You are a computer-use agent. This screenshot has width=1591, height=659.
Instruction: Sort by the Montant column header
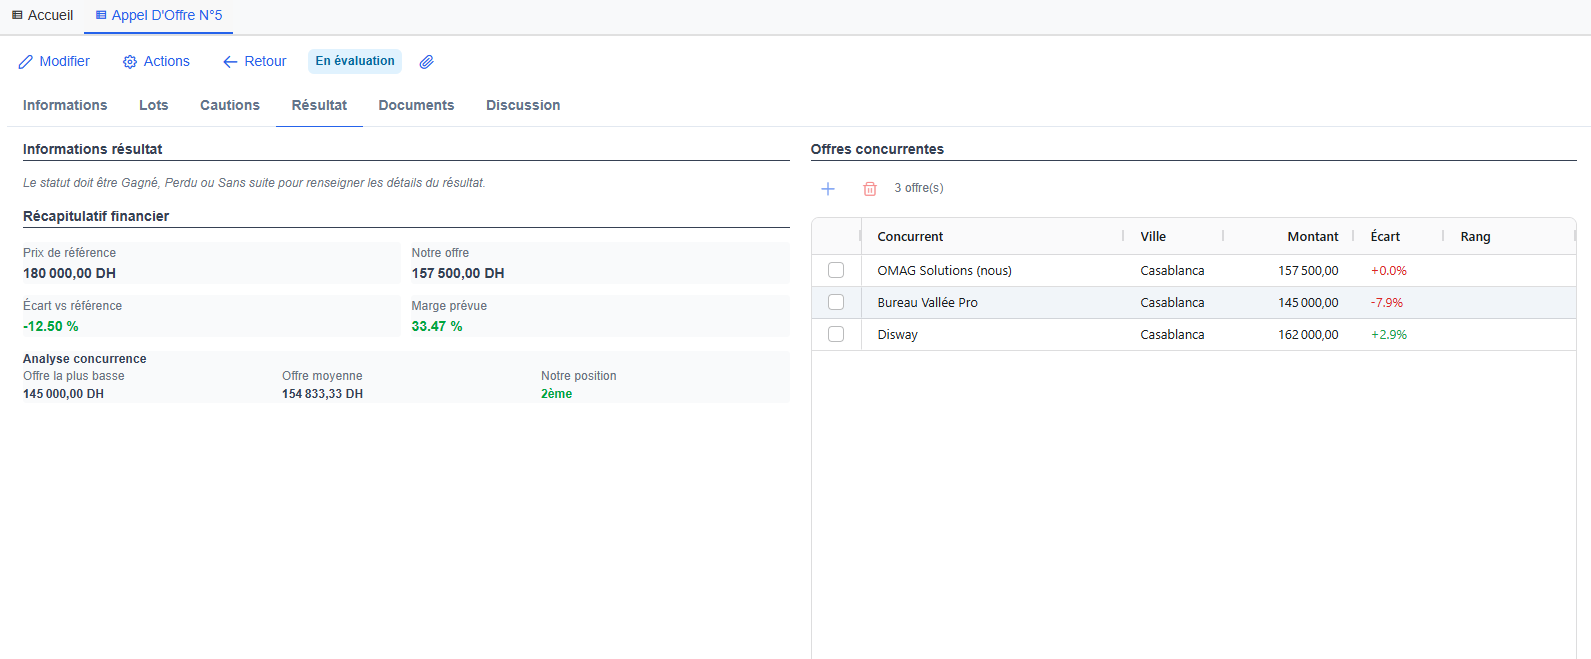click(1312, 237)
